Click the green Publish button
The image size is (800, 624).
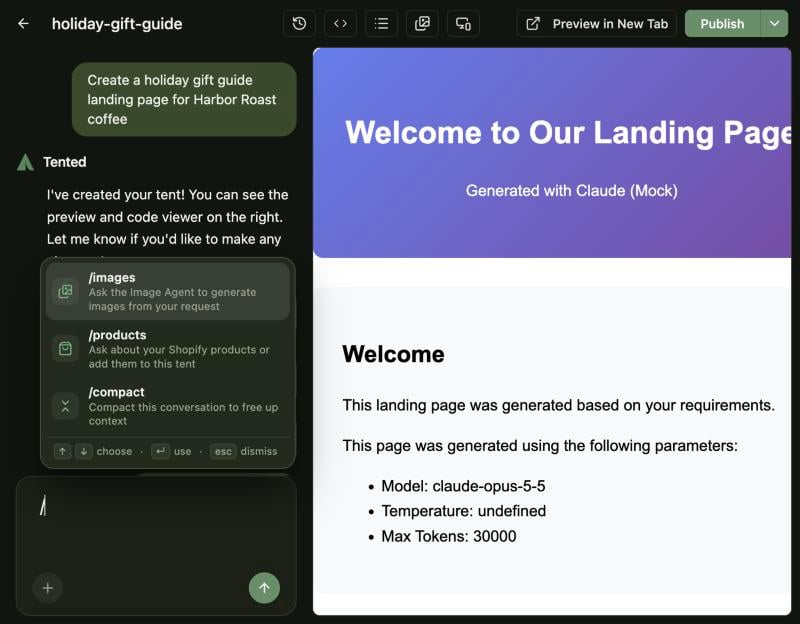[x=722, y=23]
